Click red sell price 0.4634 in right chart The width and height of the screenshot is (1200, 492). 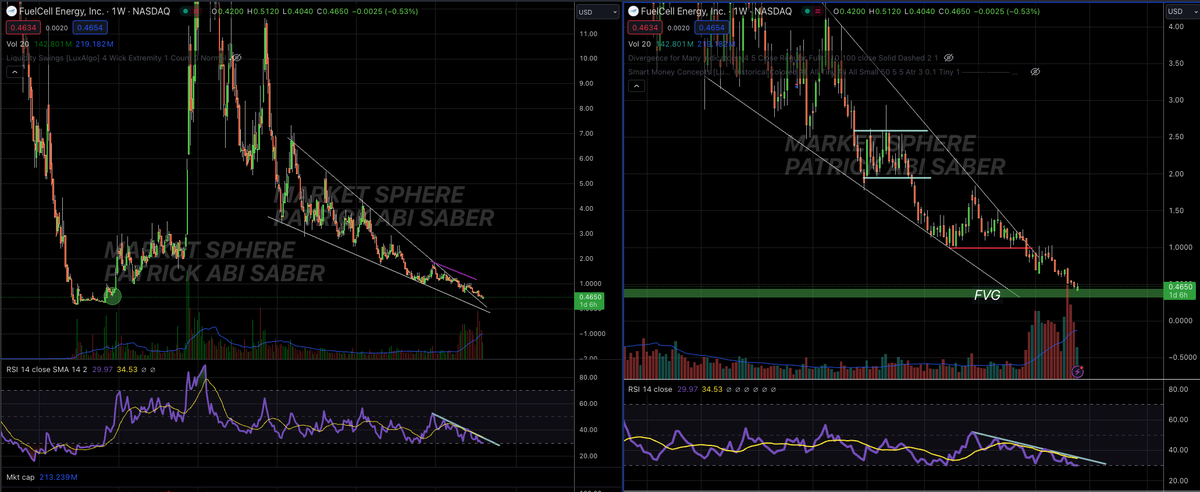[x=644, y=28]
